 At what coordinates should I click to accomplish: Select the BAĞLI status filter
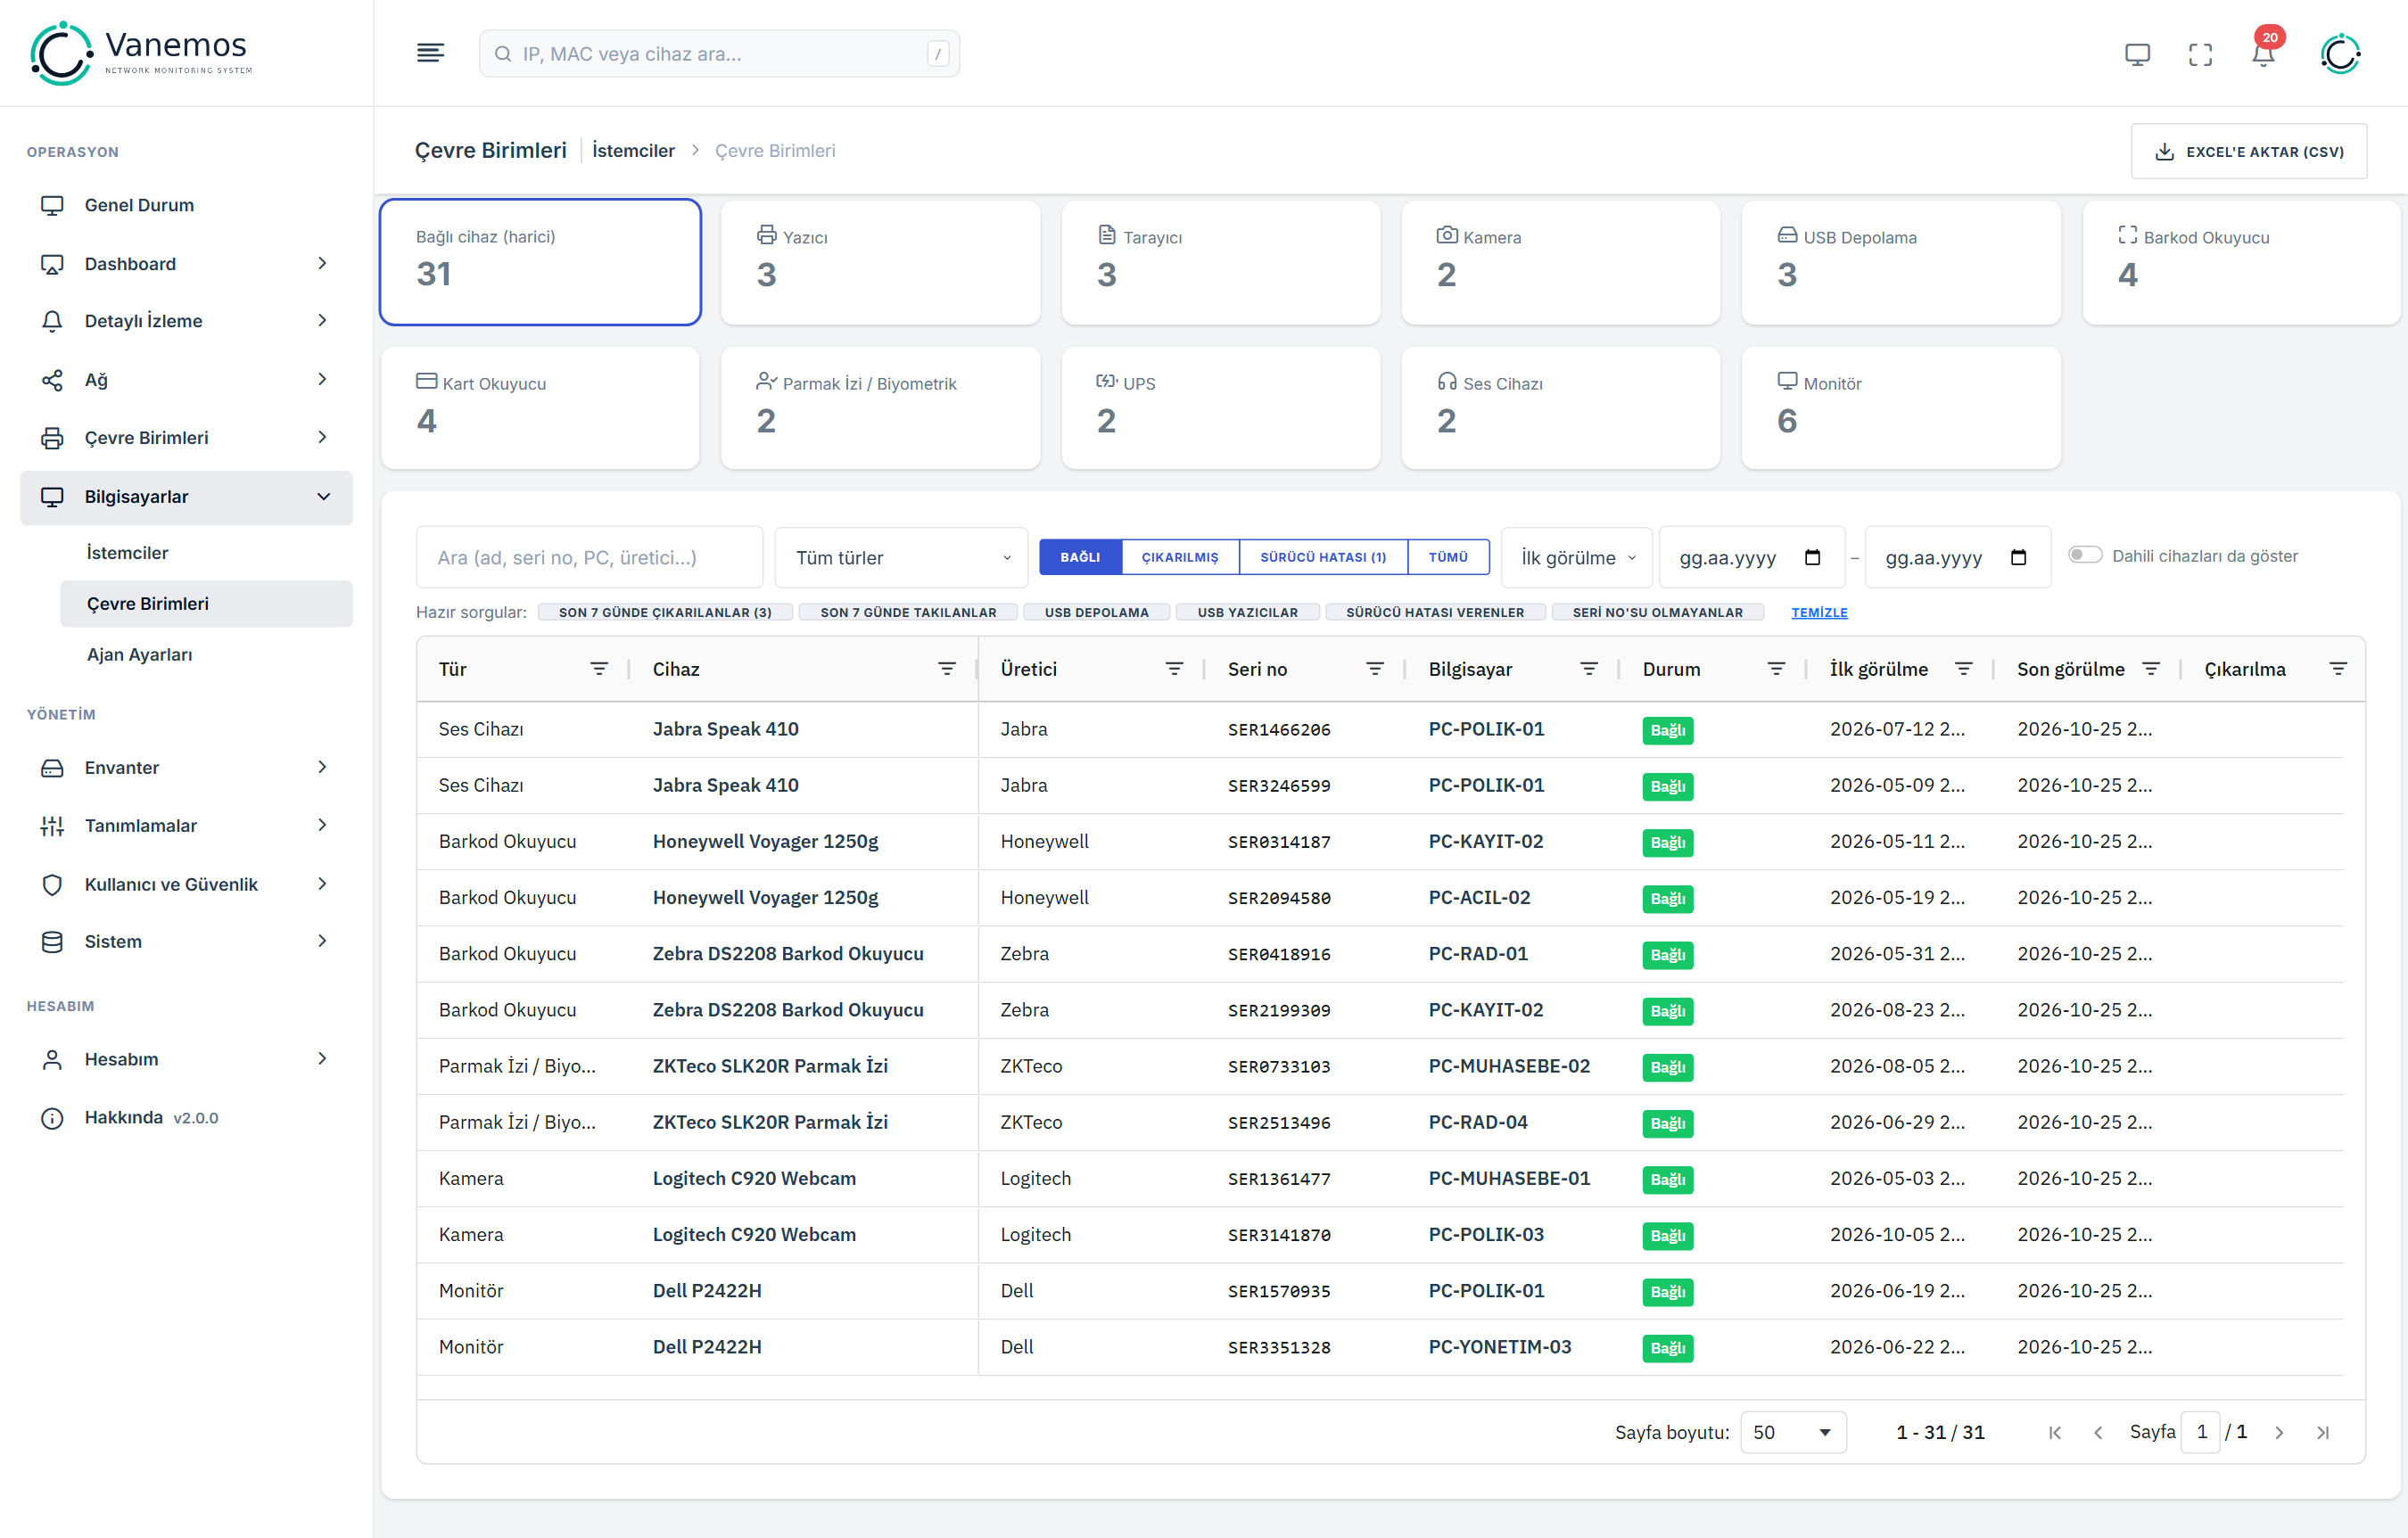click(1080, 557)
